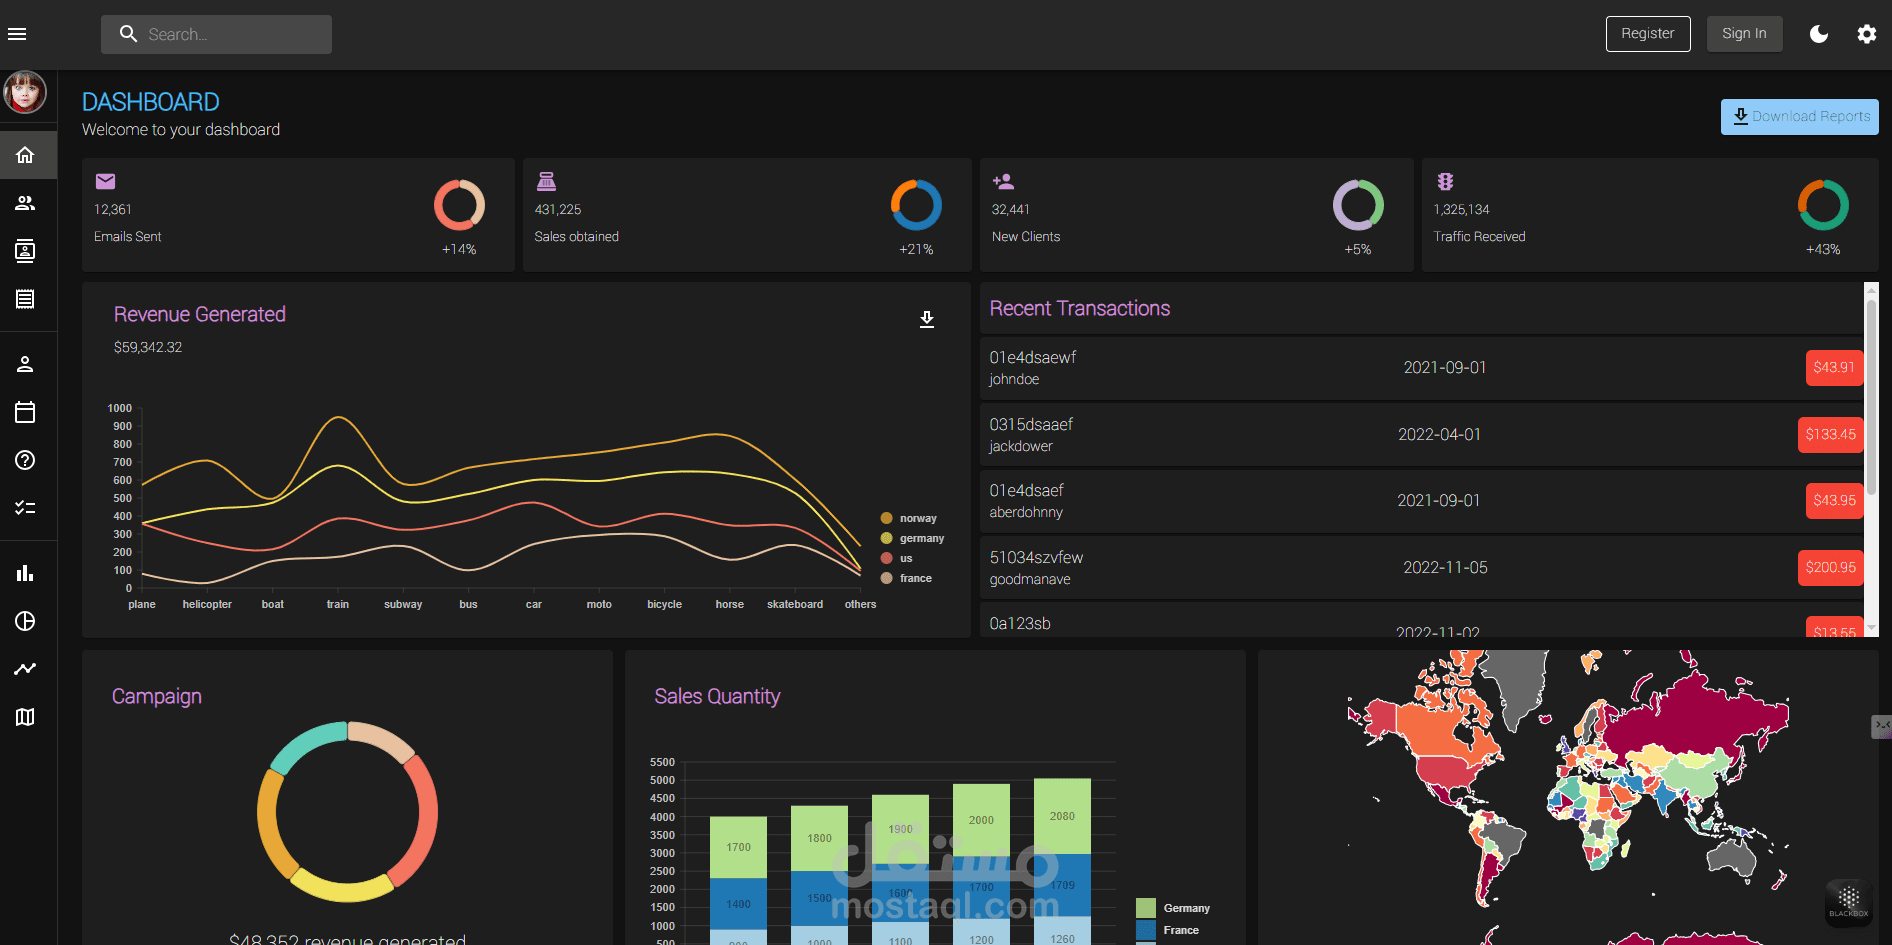Click Download Reports button

coord(1799,117)
